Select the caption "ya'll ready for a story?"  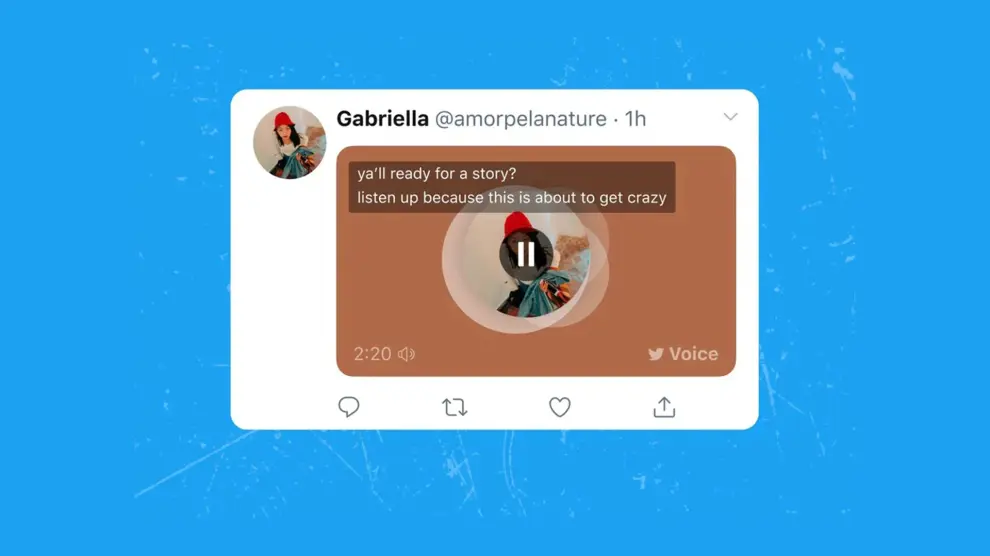click(x=437, y=174)
